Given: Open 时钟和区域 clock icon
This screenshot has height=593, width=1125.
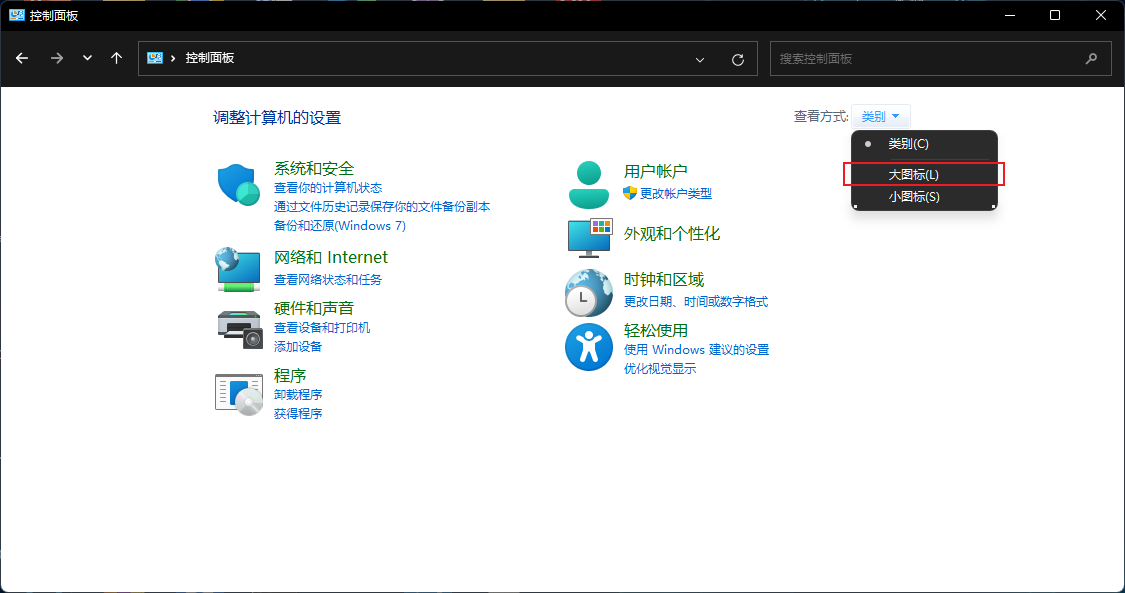Looking at the screenshot, I should [x=588, y=292].
